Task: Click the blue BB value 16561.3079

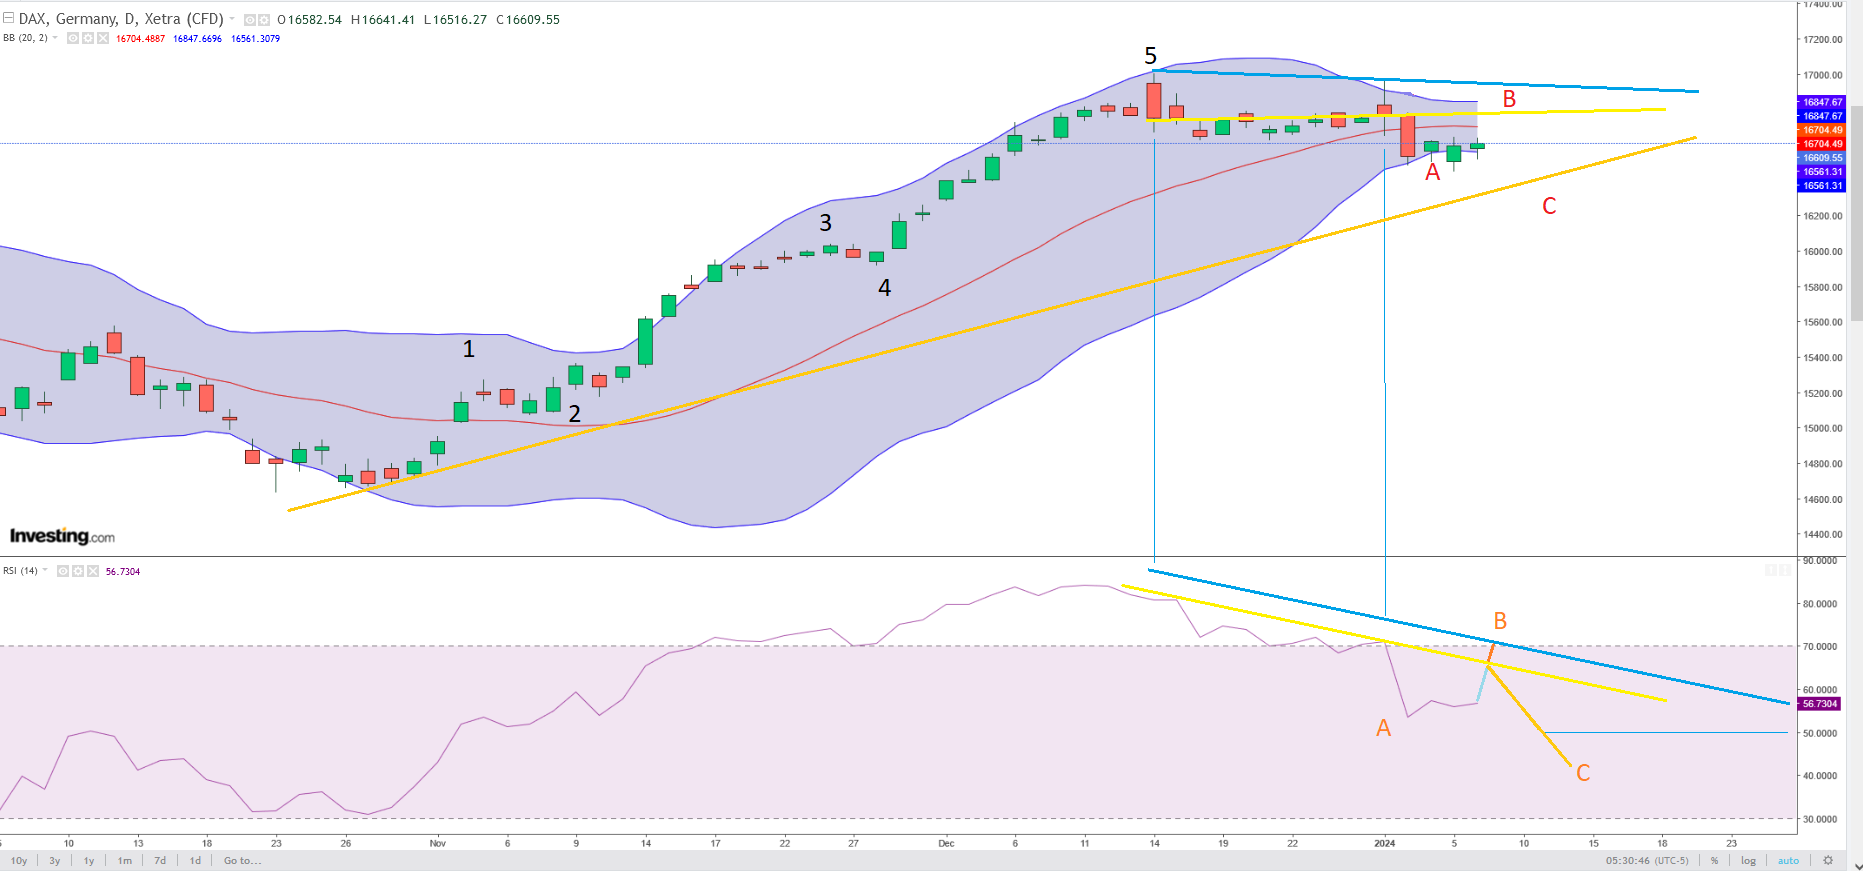Action: tap(255, 38)
